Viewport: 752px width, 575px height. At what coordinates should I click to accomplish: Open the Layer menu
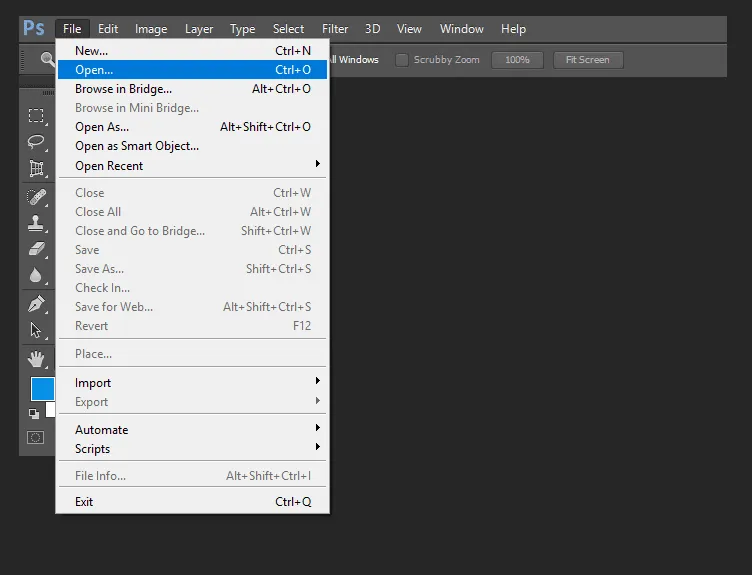(x=199, y=29)
